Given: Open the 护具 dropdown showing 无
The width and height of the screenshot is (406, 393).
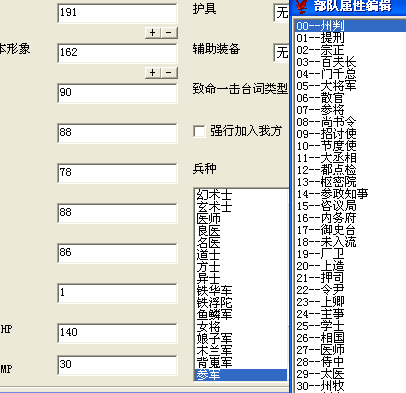Looking at the screenshot, I should point(281,13).
